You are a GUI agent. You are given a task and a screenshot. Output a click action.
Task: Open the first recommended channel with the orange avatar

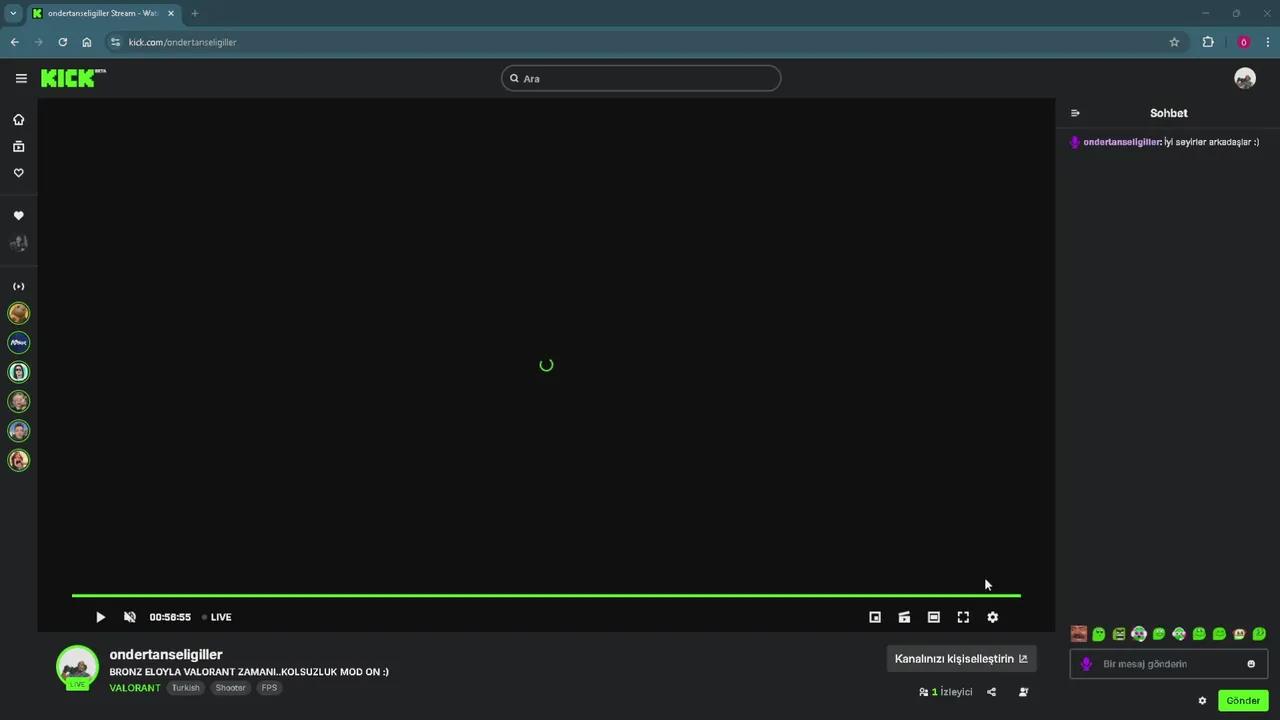tap(19, 313)
